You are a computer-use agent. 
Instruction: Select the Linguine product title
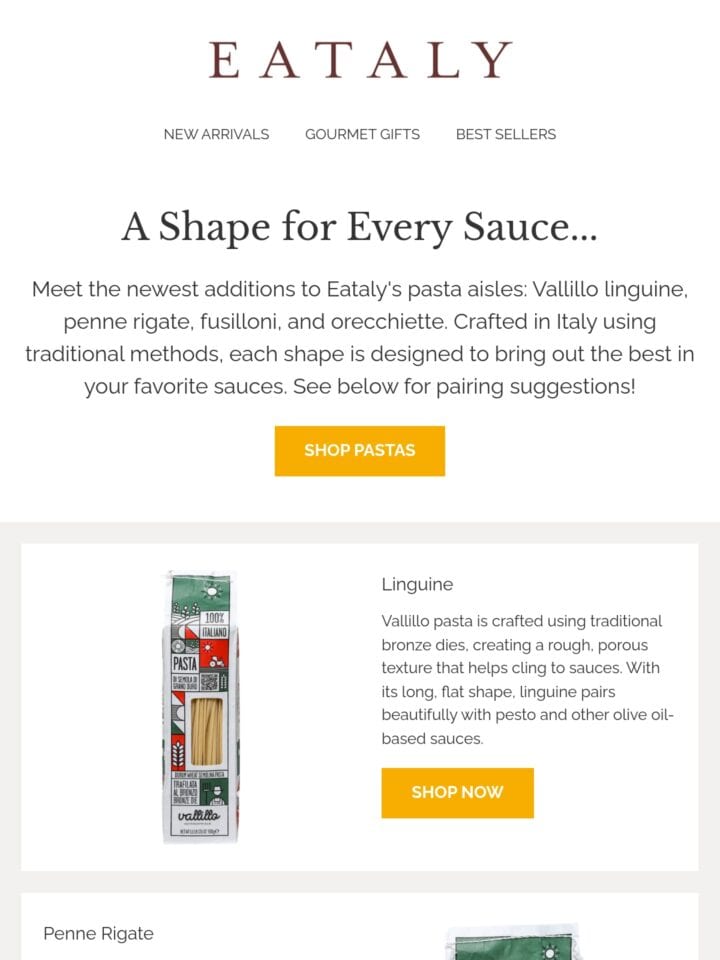[x=417, y=584]
